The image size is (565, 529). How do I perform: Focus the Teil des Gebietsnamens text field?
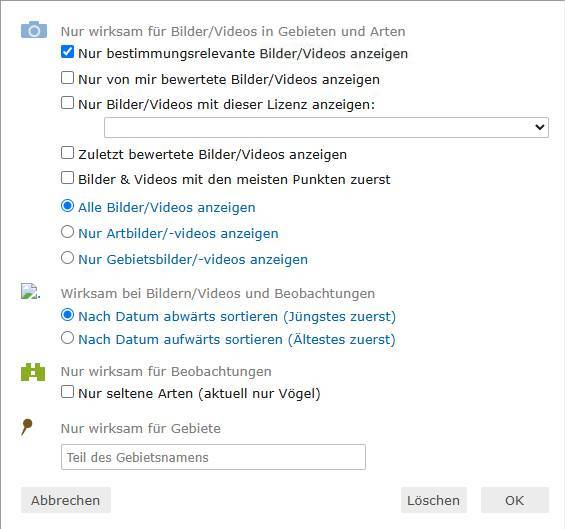[x=213, y=457]
